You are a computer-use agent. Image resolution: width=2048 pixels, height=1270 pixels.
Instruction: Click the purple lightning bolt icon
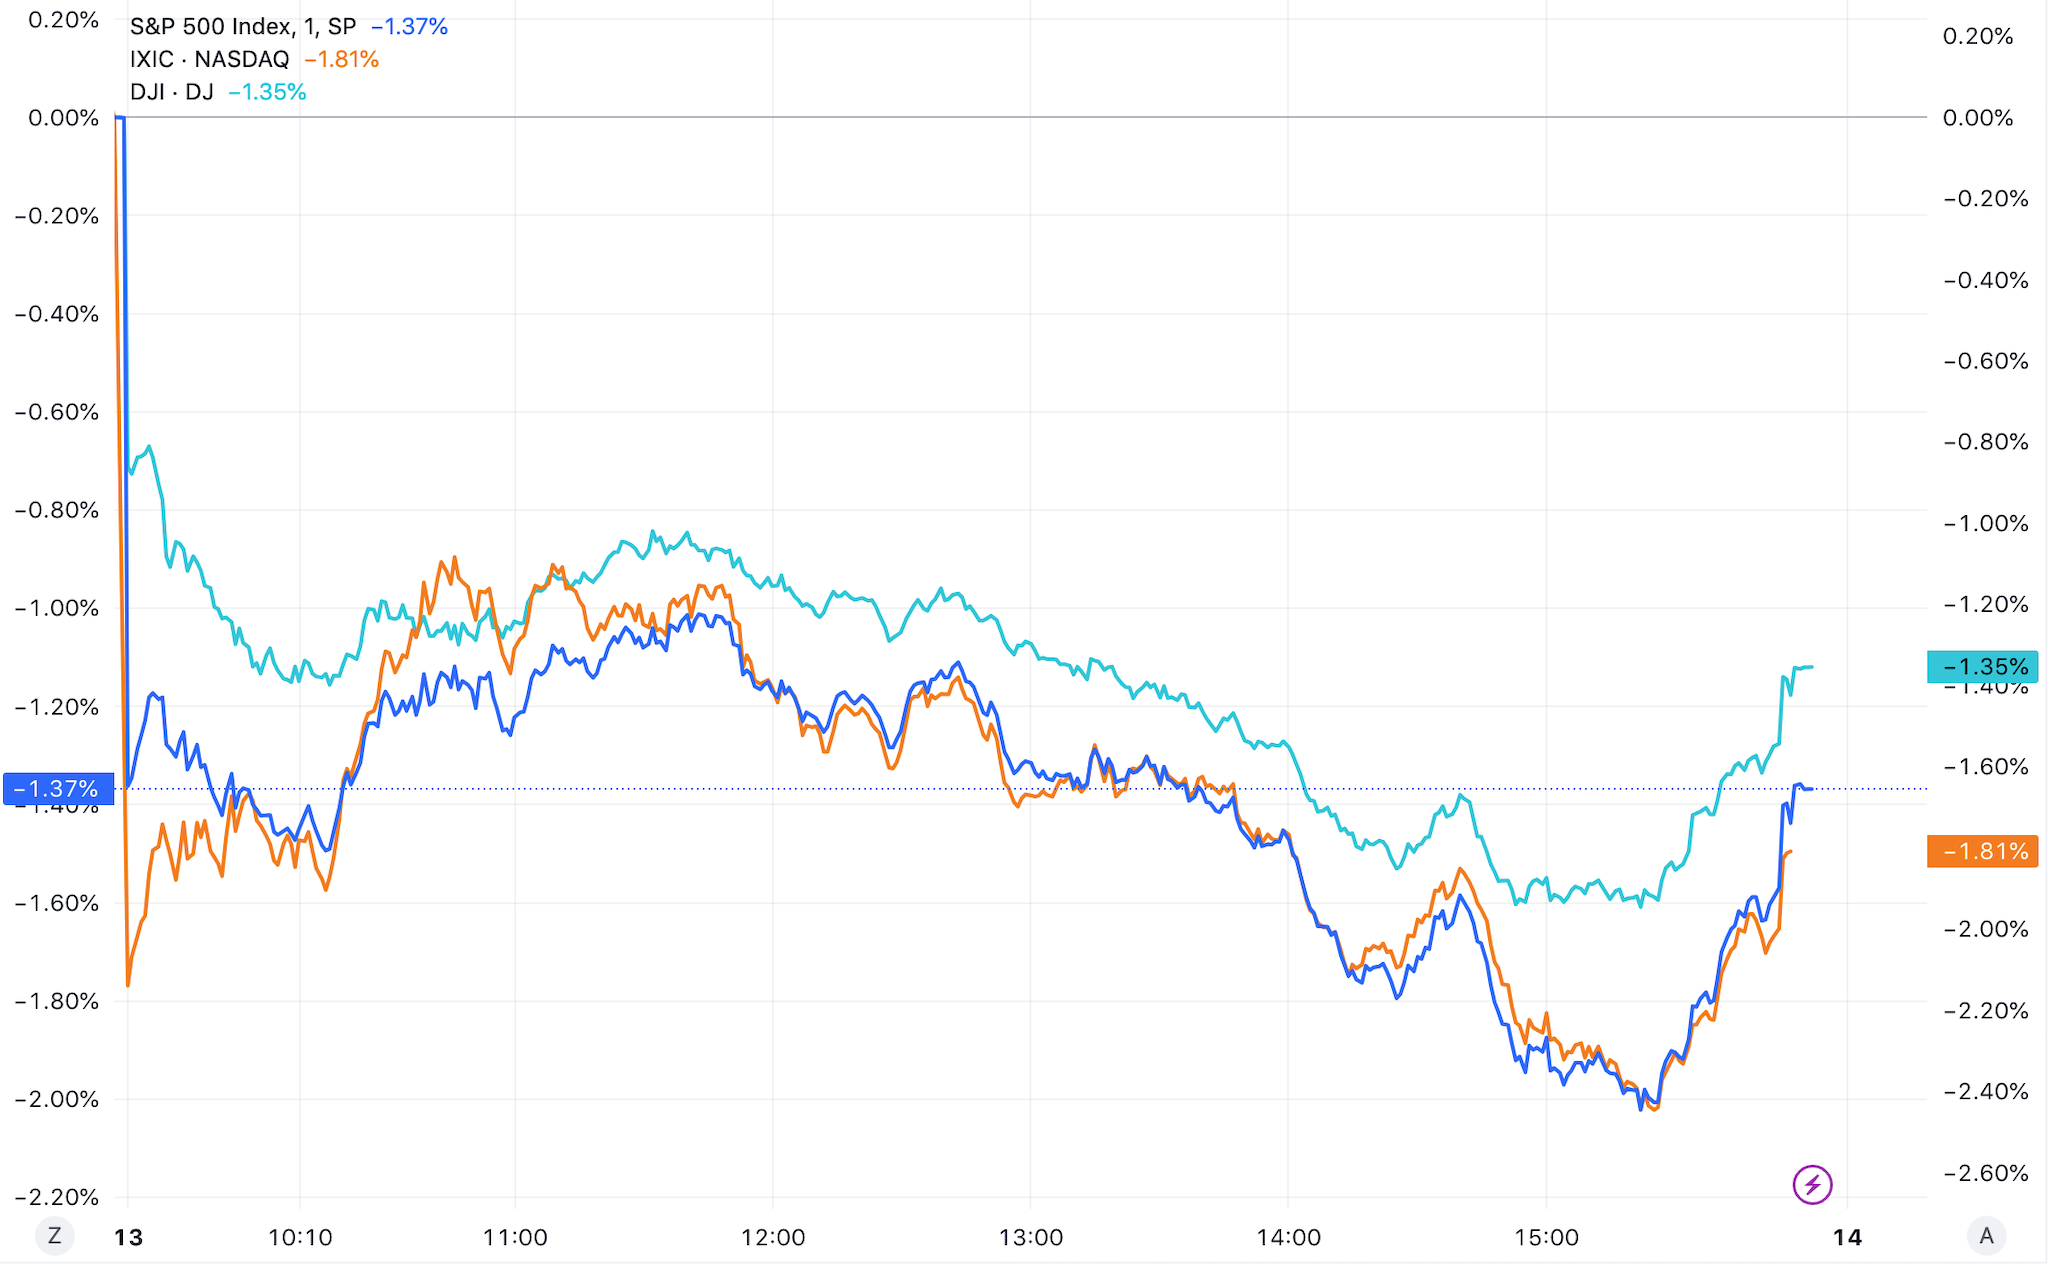click(1812, 1184)
